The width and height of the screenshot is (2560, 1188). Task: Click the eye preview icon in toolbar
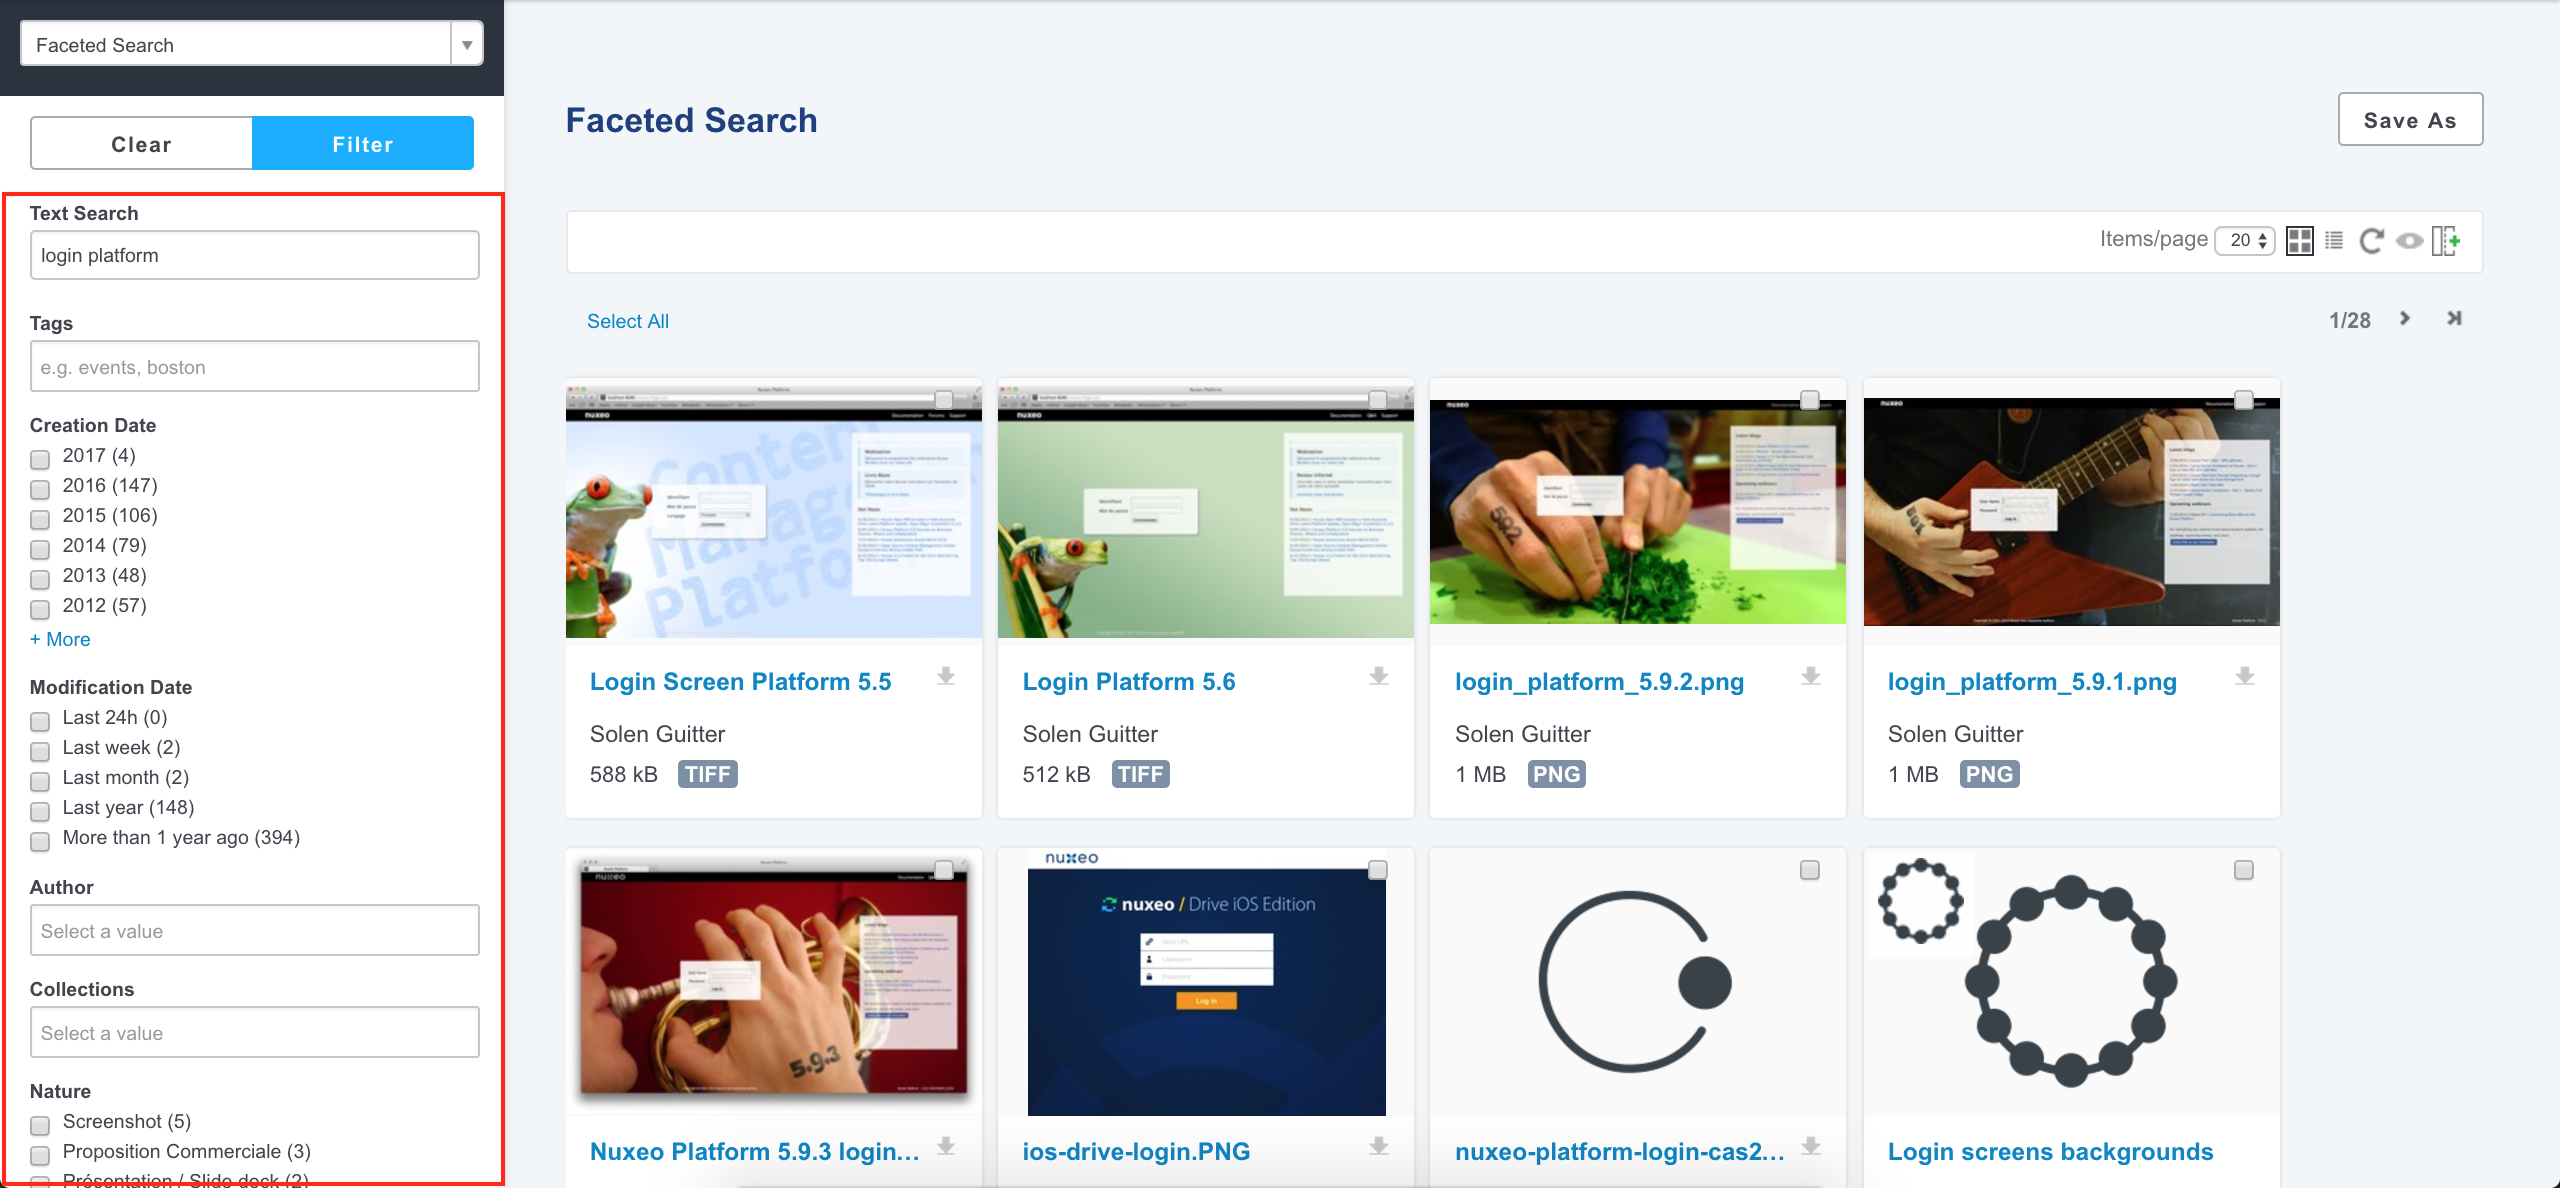point(2410,241)
